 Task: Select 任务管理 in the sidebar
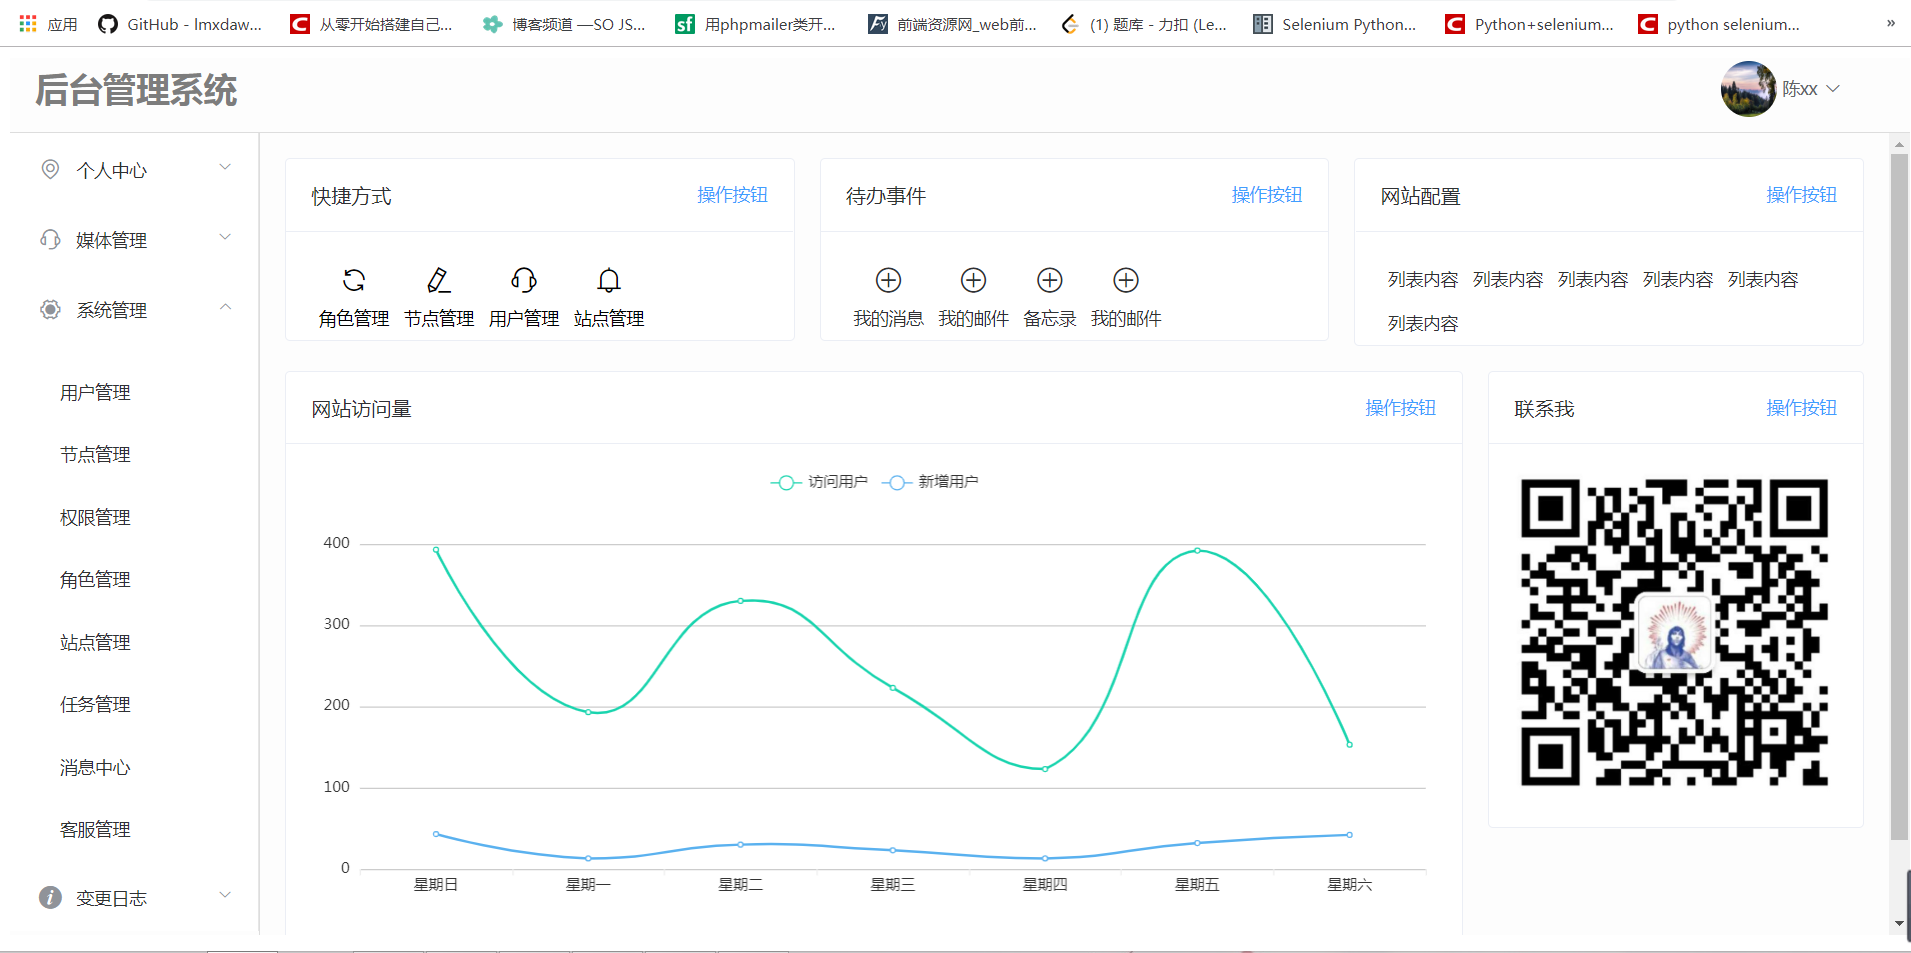click(95, 705)
